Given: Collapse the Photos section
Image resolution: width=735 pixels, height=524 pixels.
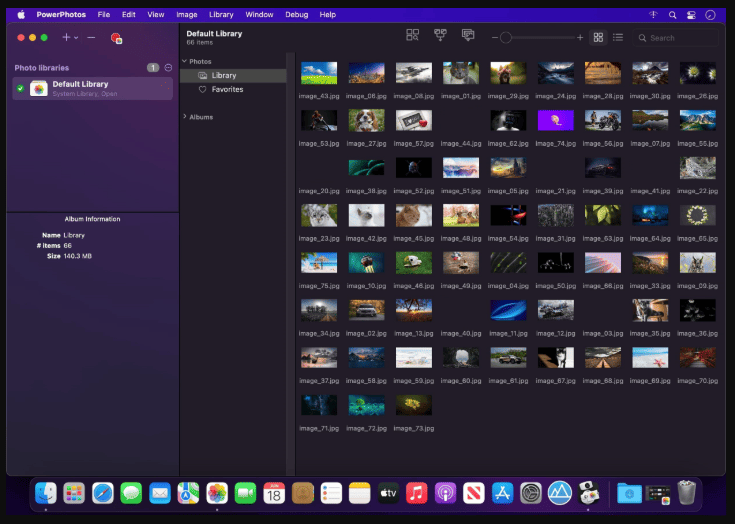Looking at the screenshot, I should (x=184, y=61).
